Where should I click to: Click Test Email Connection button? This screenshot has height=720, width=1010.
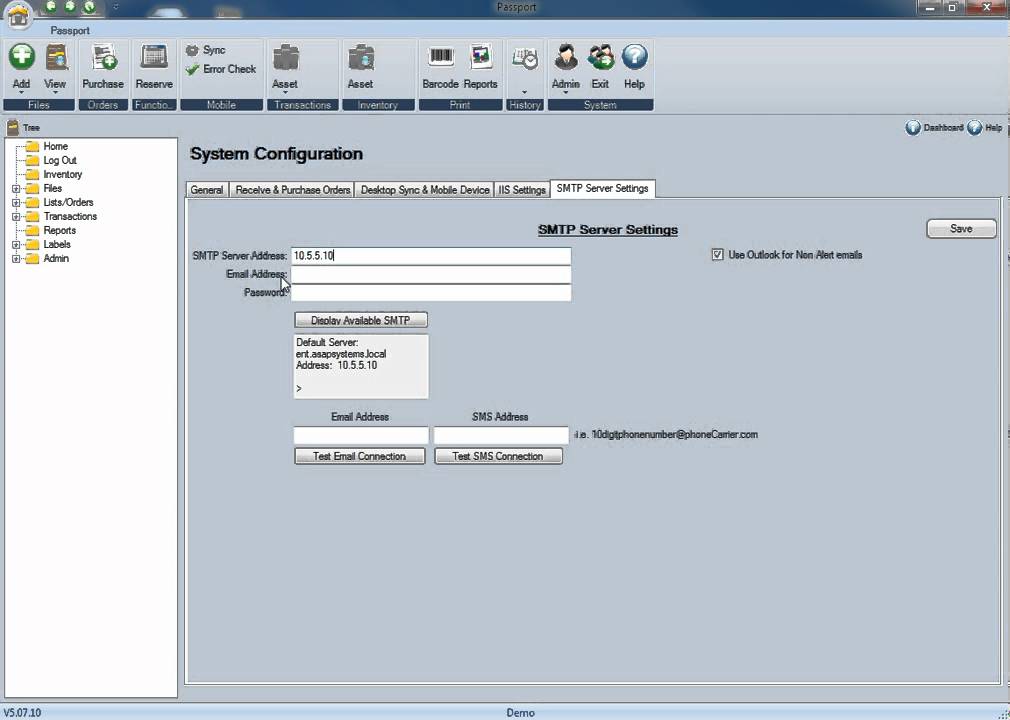pyautogui.click(x=359, y=456)
